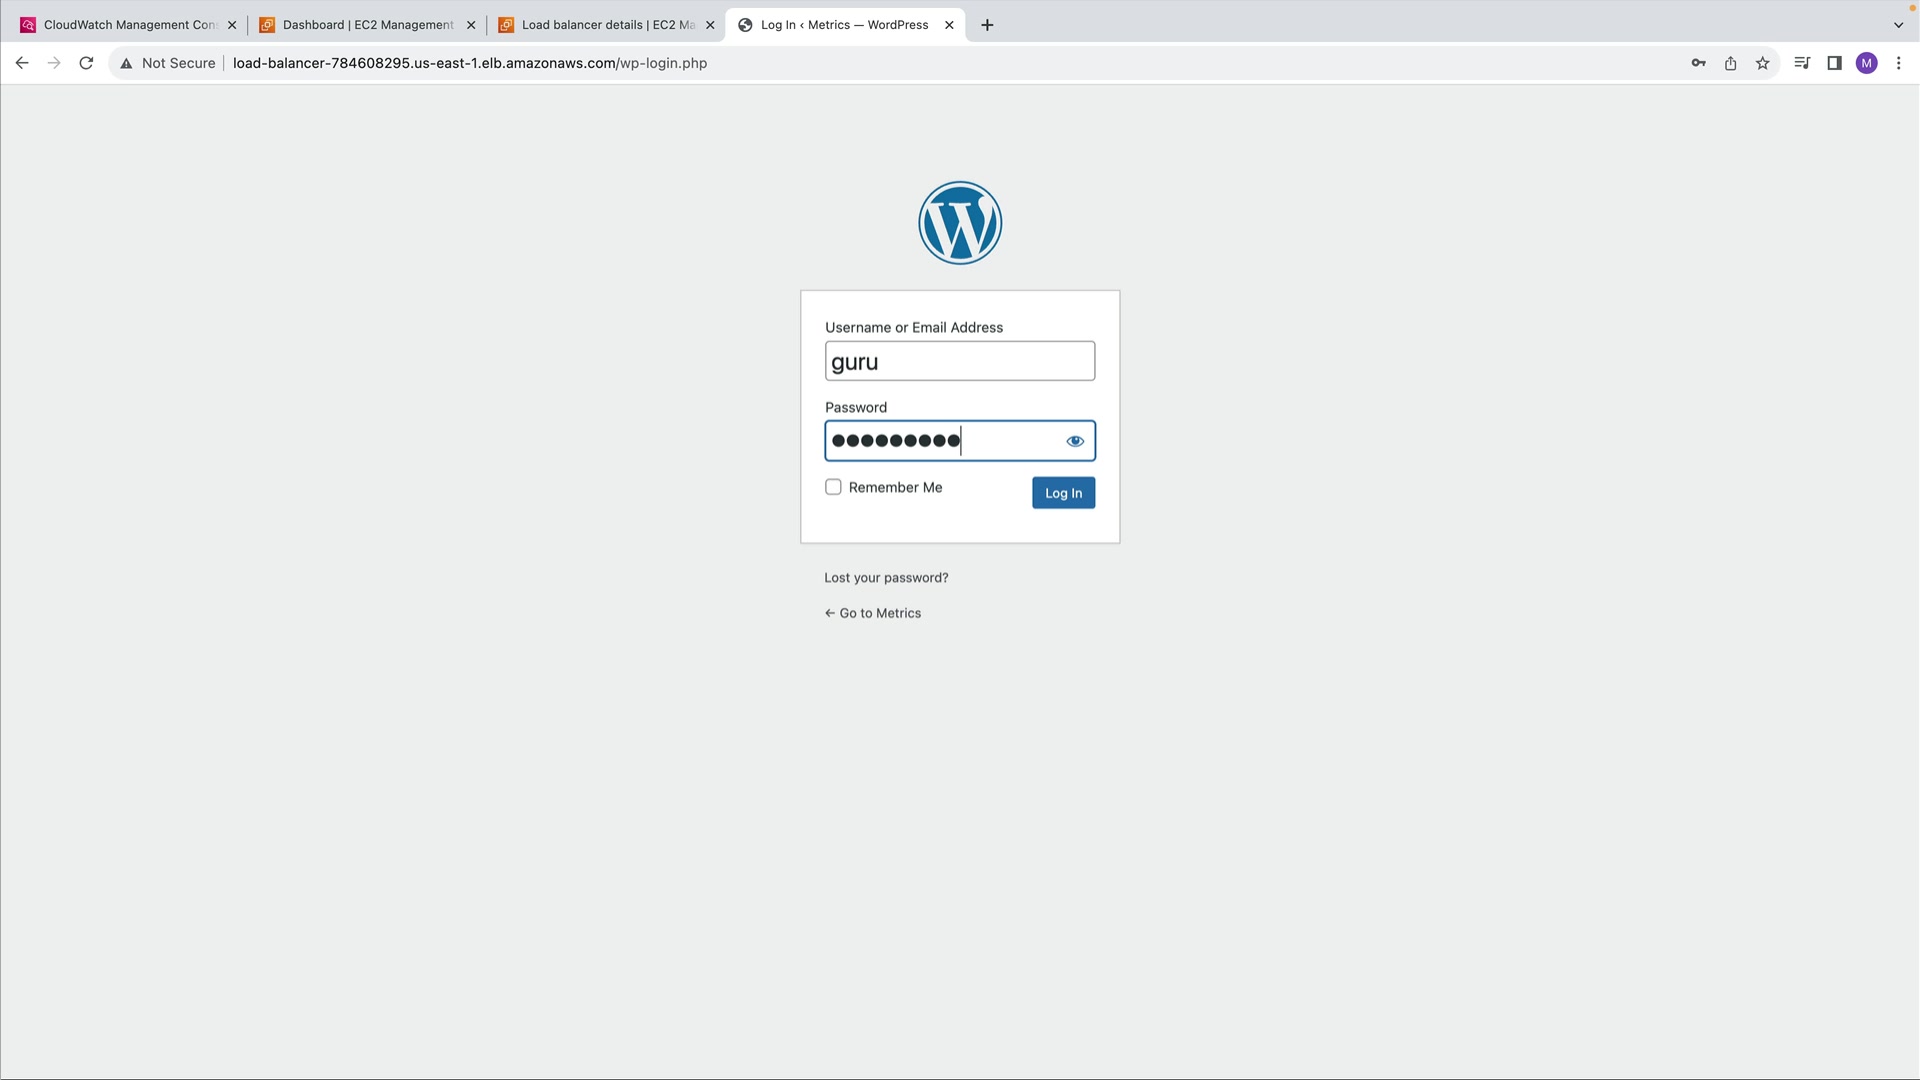This screenshot has width=1920, height=1080.
Task: Click the Not Secure site warning
Action: [168, 63]
